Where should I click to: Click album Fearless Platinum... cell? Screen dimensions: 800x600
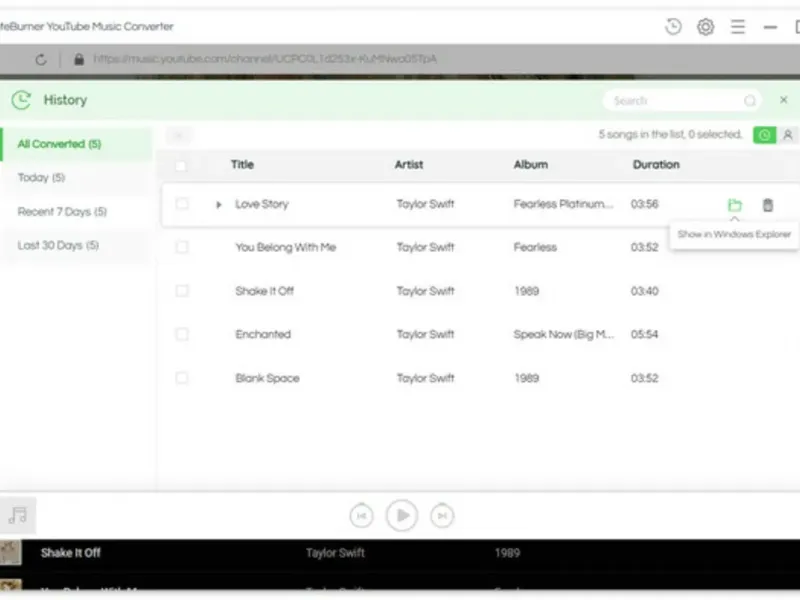pyautogui.click(x=563, y=204)
